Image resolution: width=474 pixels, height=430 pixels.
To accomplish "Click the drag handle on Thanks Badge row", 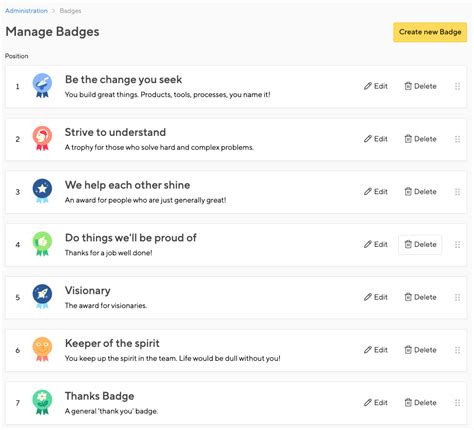I will [457, 403].
